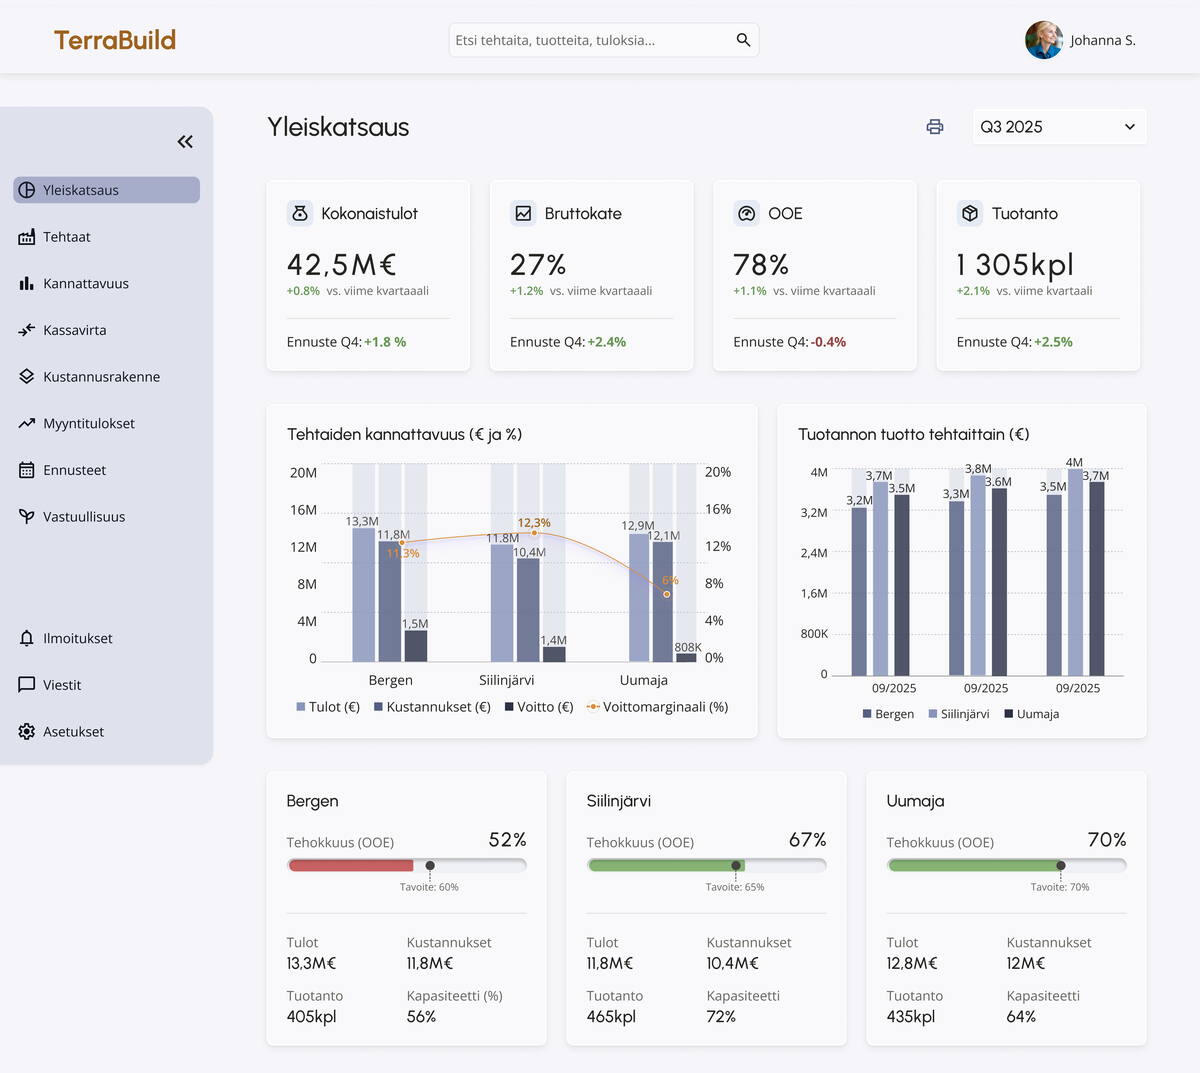Click the Kustannusrakenne layers icon
This screenshot has width=1200, height=1073.
pyautogui.click(x=27, y=377)
